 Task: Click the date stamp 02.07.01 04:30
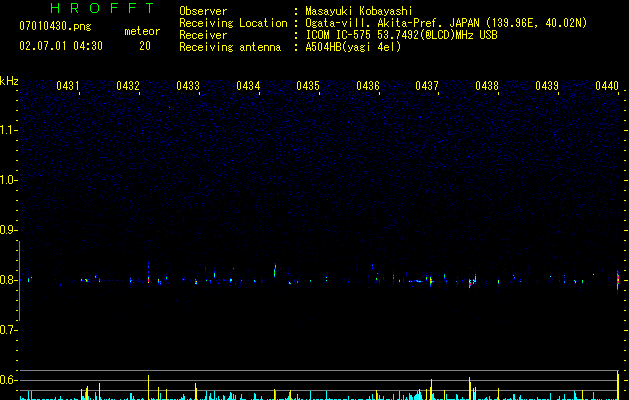(61, 46)
